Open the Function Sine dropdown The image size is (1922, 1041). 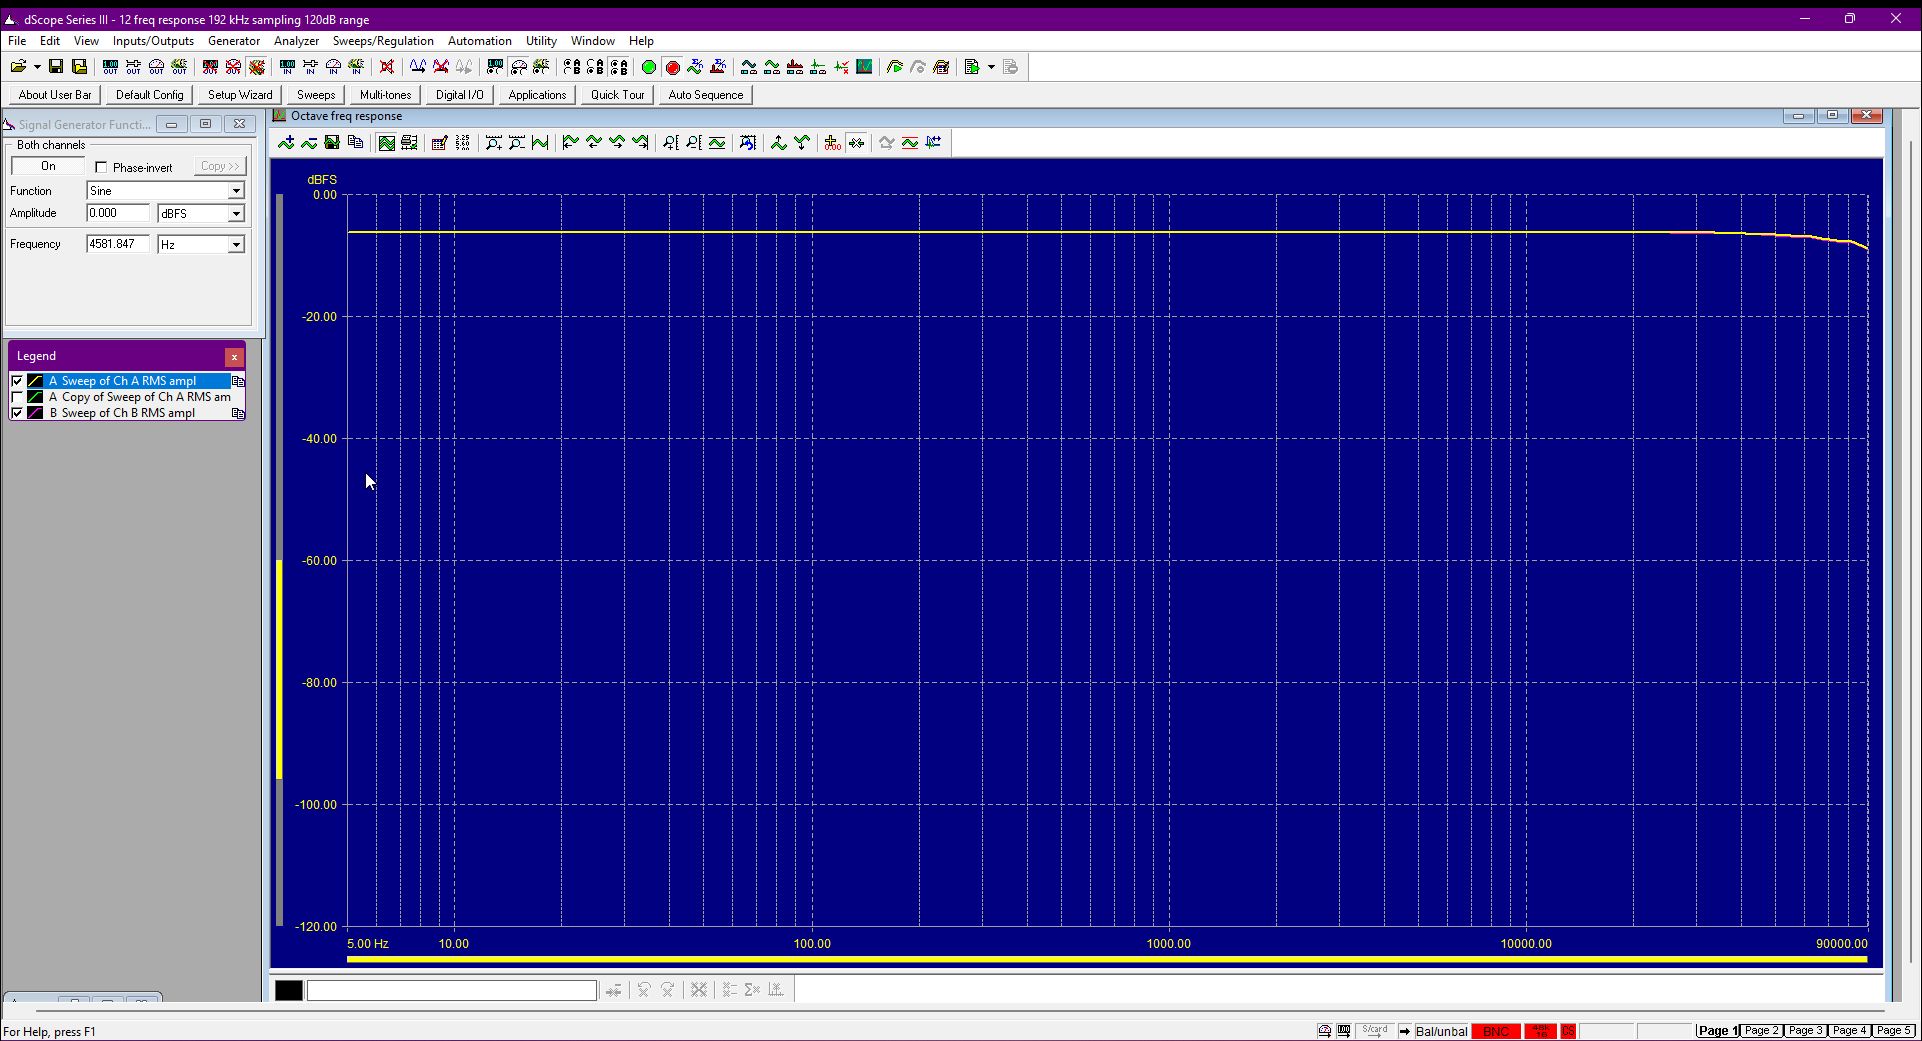[x=236, y=191]
